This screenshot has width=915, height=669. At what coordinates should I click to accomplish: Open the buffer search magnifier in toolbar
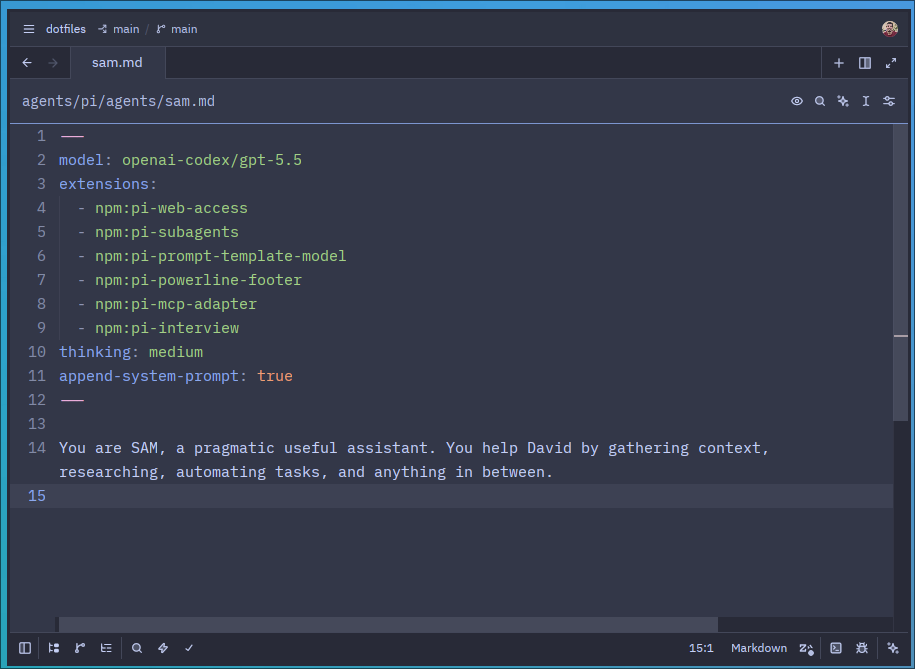click(x=820, y=101)
